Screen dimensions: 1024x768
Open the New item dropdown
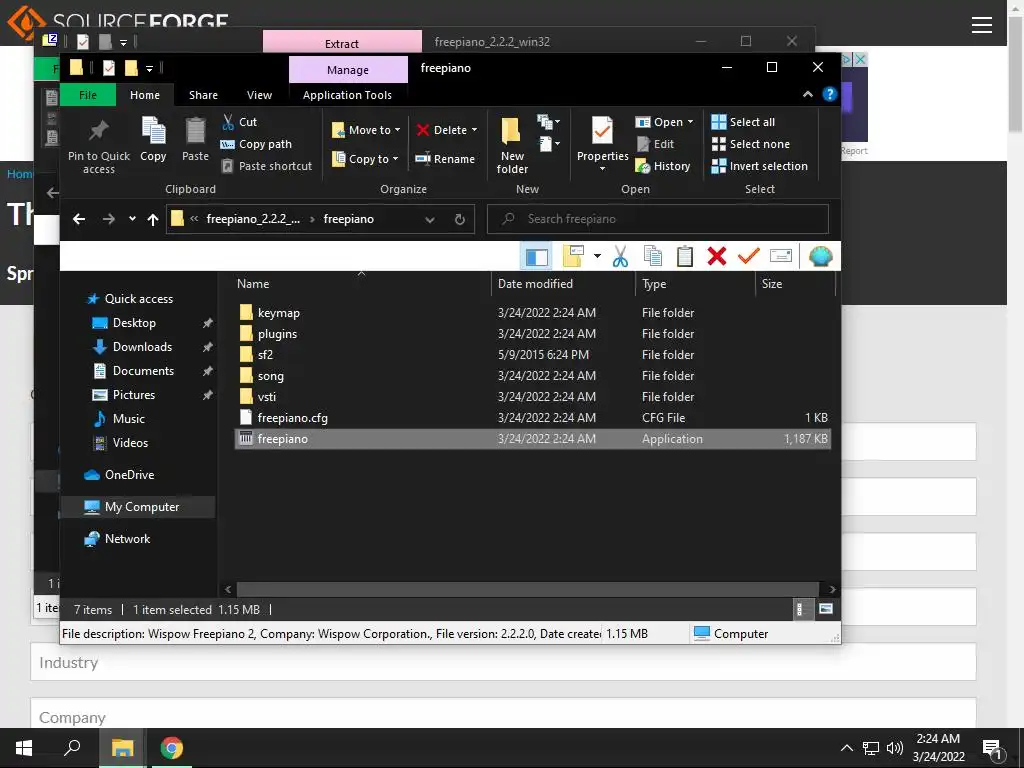click(548, 121)
